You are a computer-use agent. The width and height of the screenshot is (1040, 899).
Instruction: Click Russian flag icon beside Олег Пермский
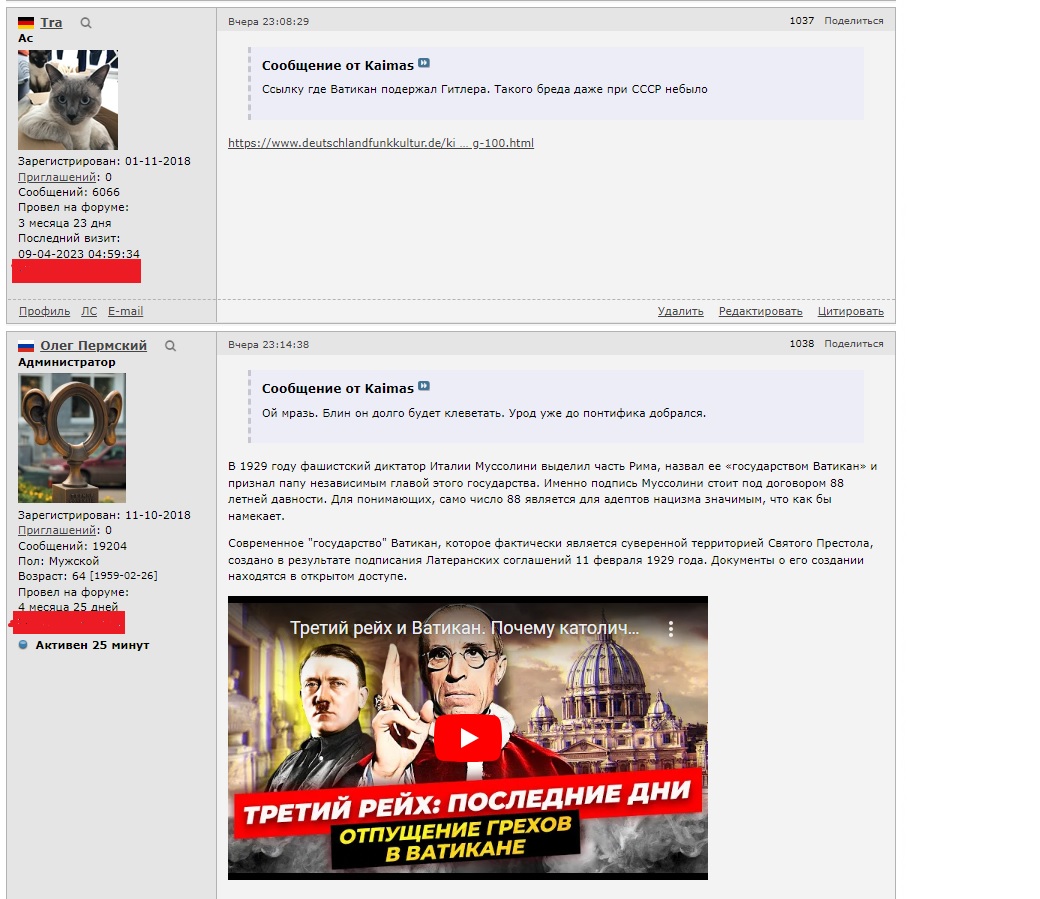pos(26,346)
